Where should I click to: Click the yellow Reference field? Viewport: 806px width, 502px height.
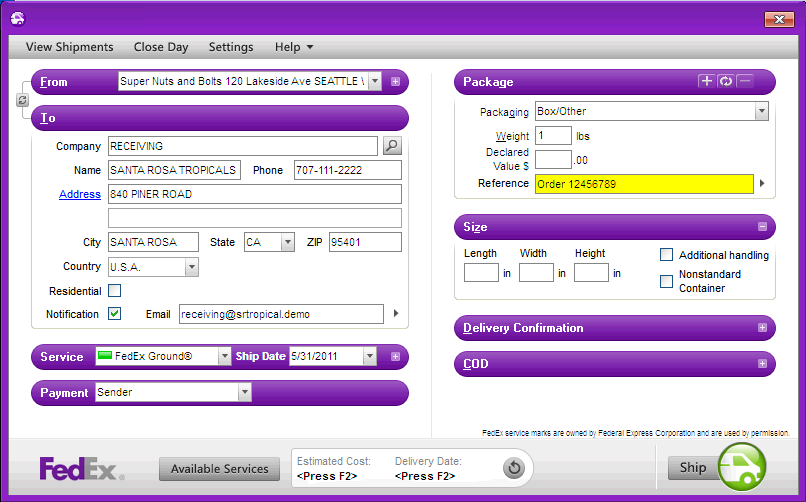tap(644, 184)
